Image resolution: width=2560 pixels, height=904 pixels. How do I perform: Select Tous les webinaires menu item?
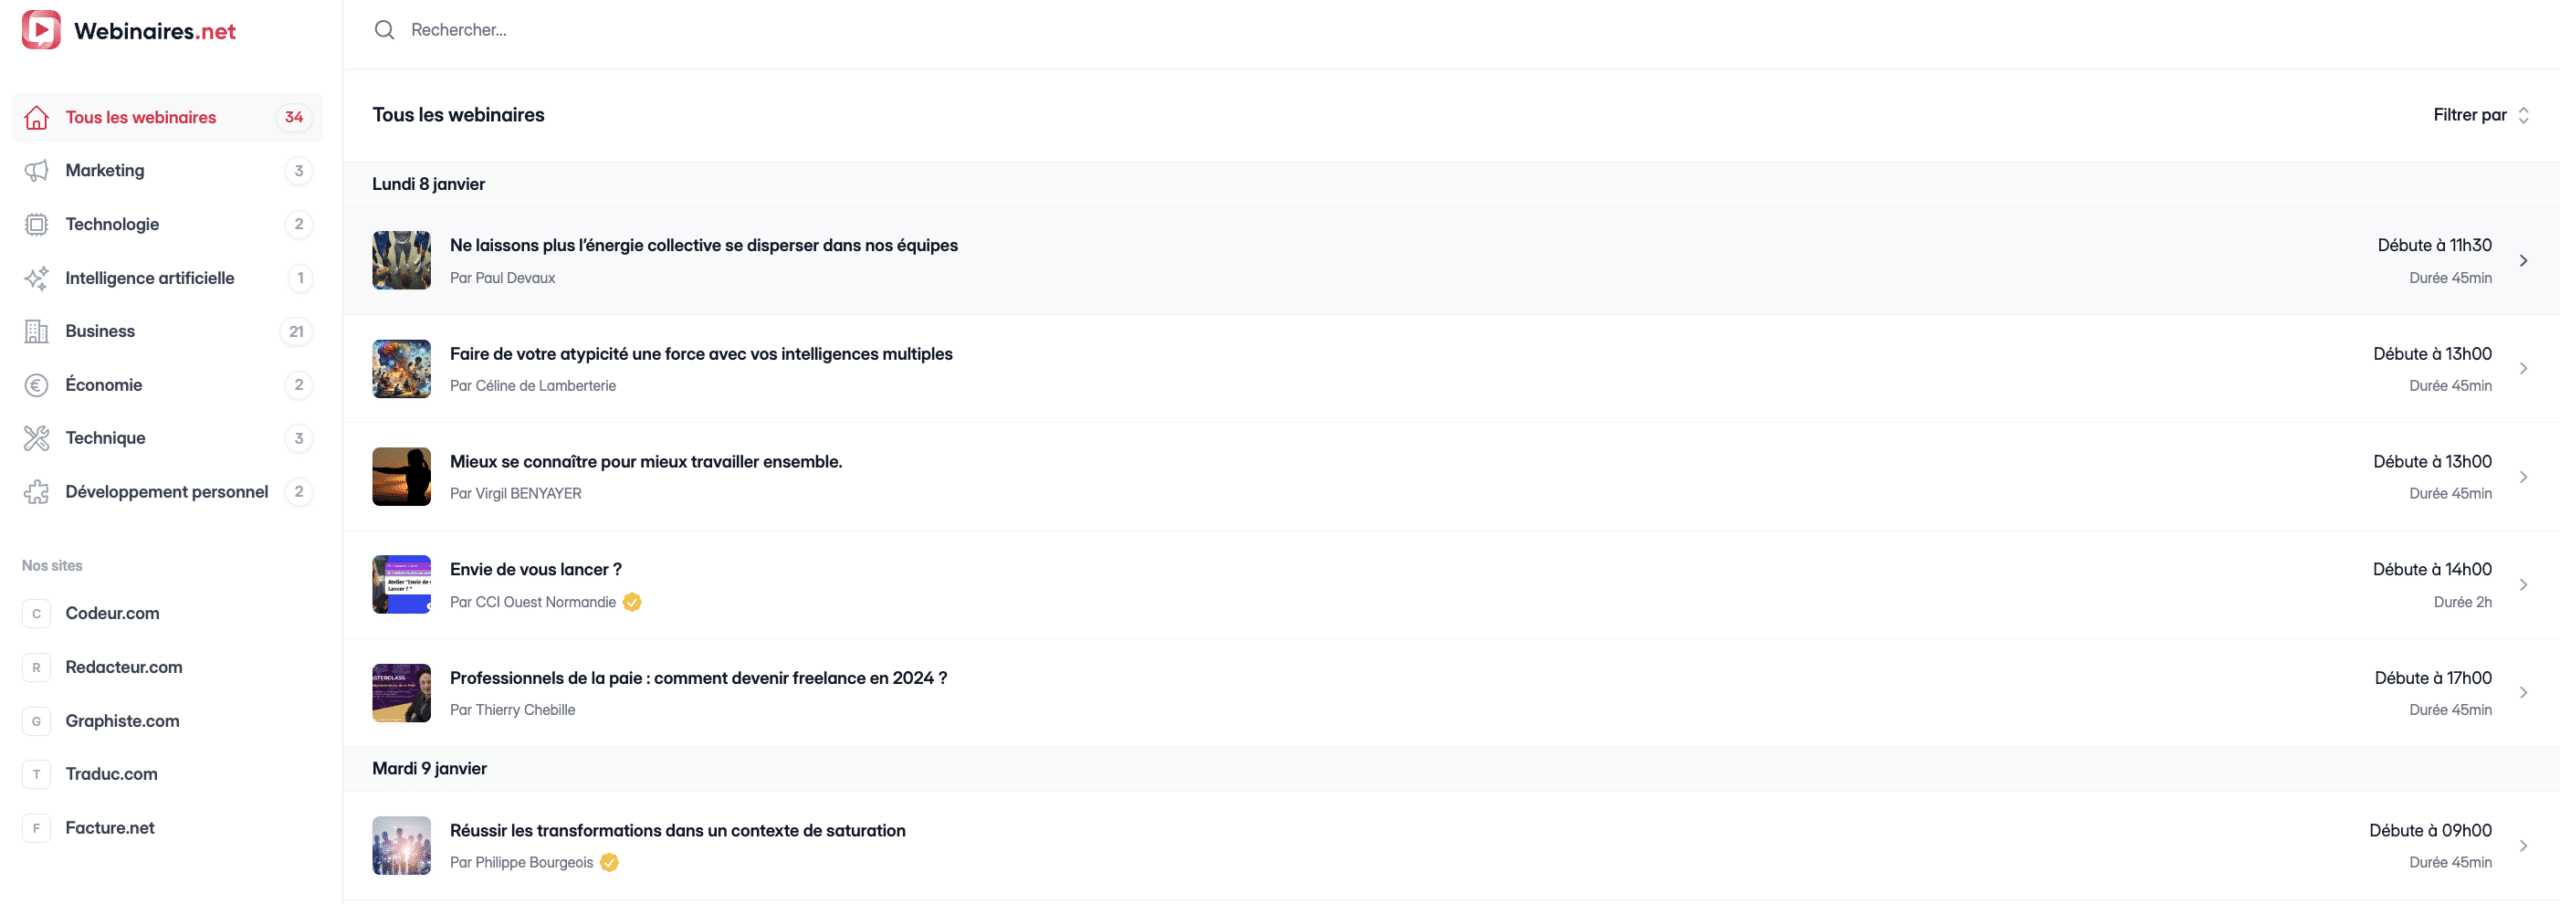pos(141,117)
